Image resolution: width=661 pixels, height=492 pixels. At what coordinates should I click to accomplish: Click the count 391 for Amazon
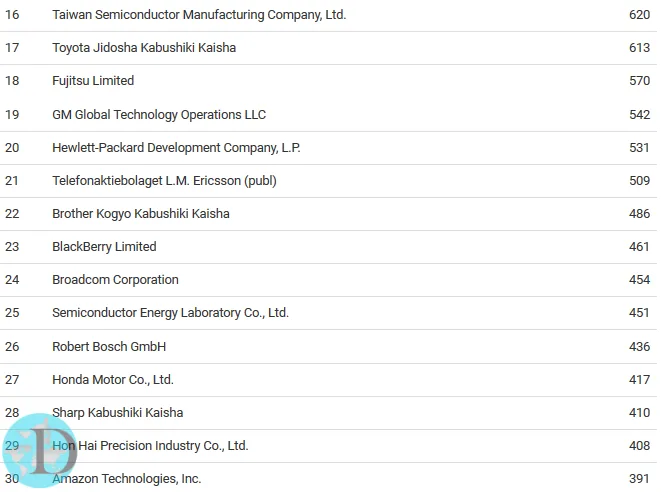(639, 479)
